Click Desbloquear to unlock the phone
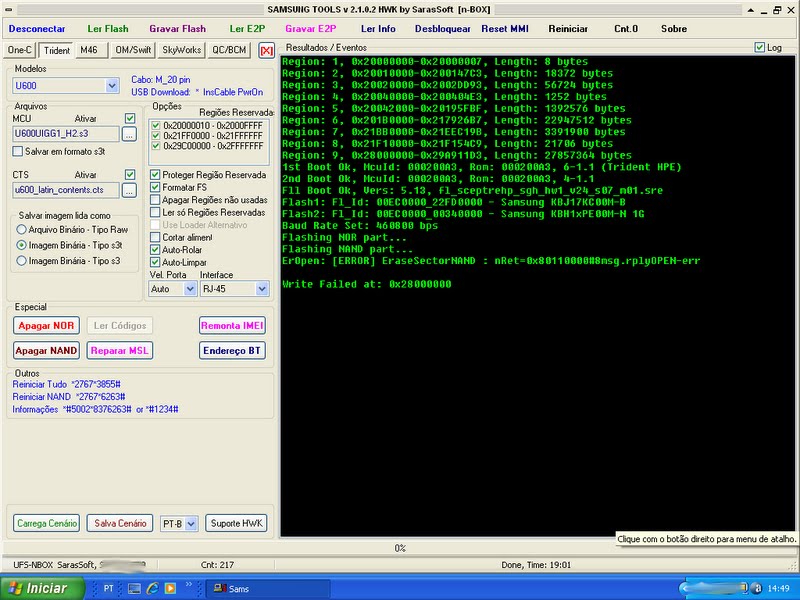The height and width of the screenshot is (600, 800). point(442,29)
